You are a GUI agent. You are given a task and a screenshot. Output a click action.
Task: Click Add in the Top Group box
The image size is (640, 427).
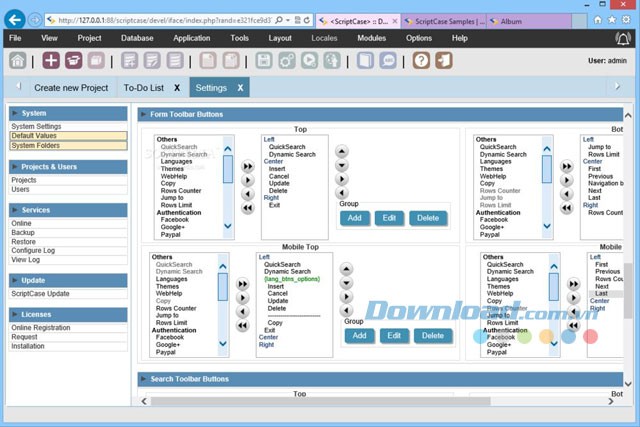(x=355, y=218)
